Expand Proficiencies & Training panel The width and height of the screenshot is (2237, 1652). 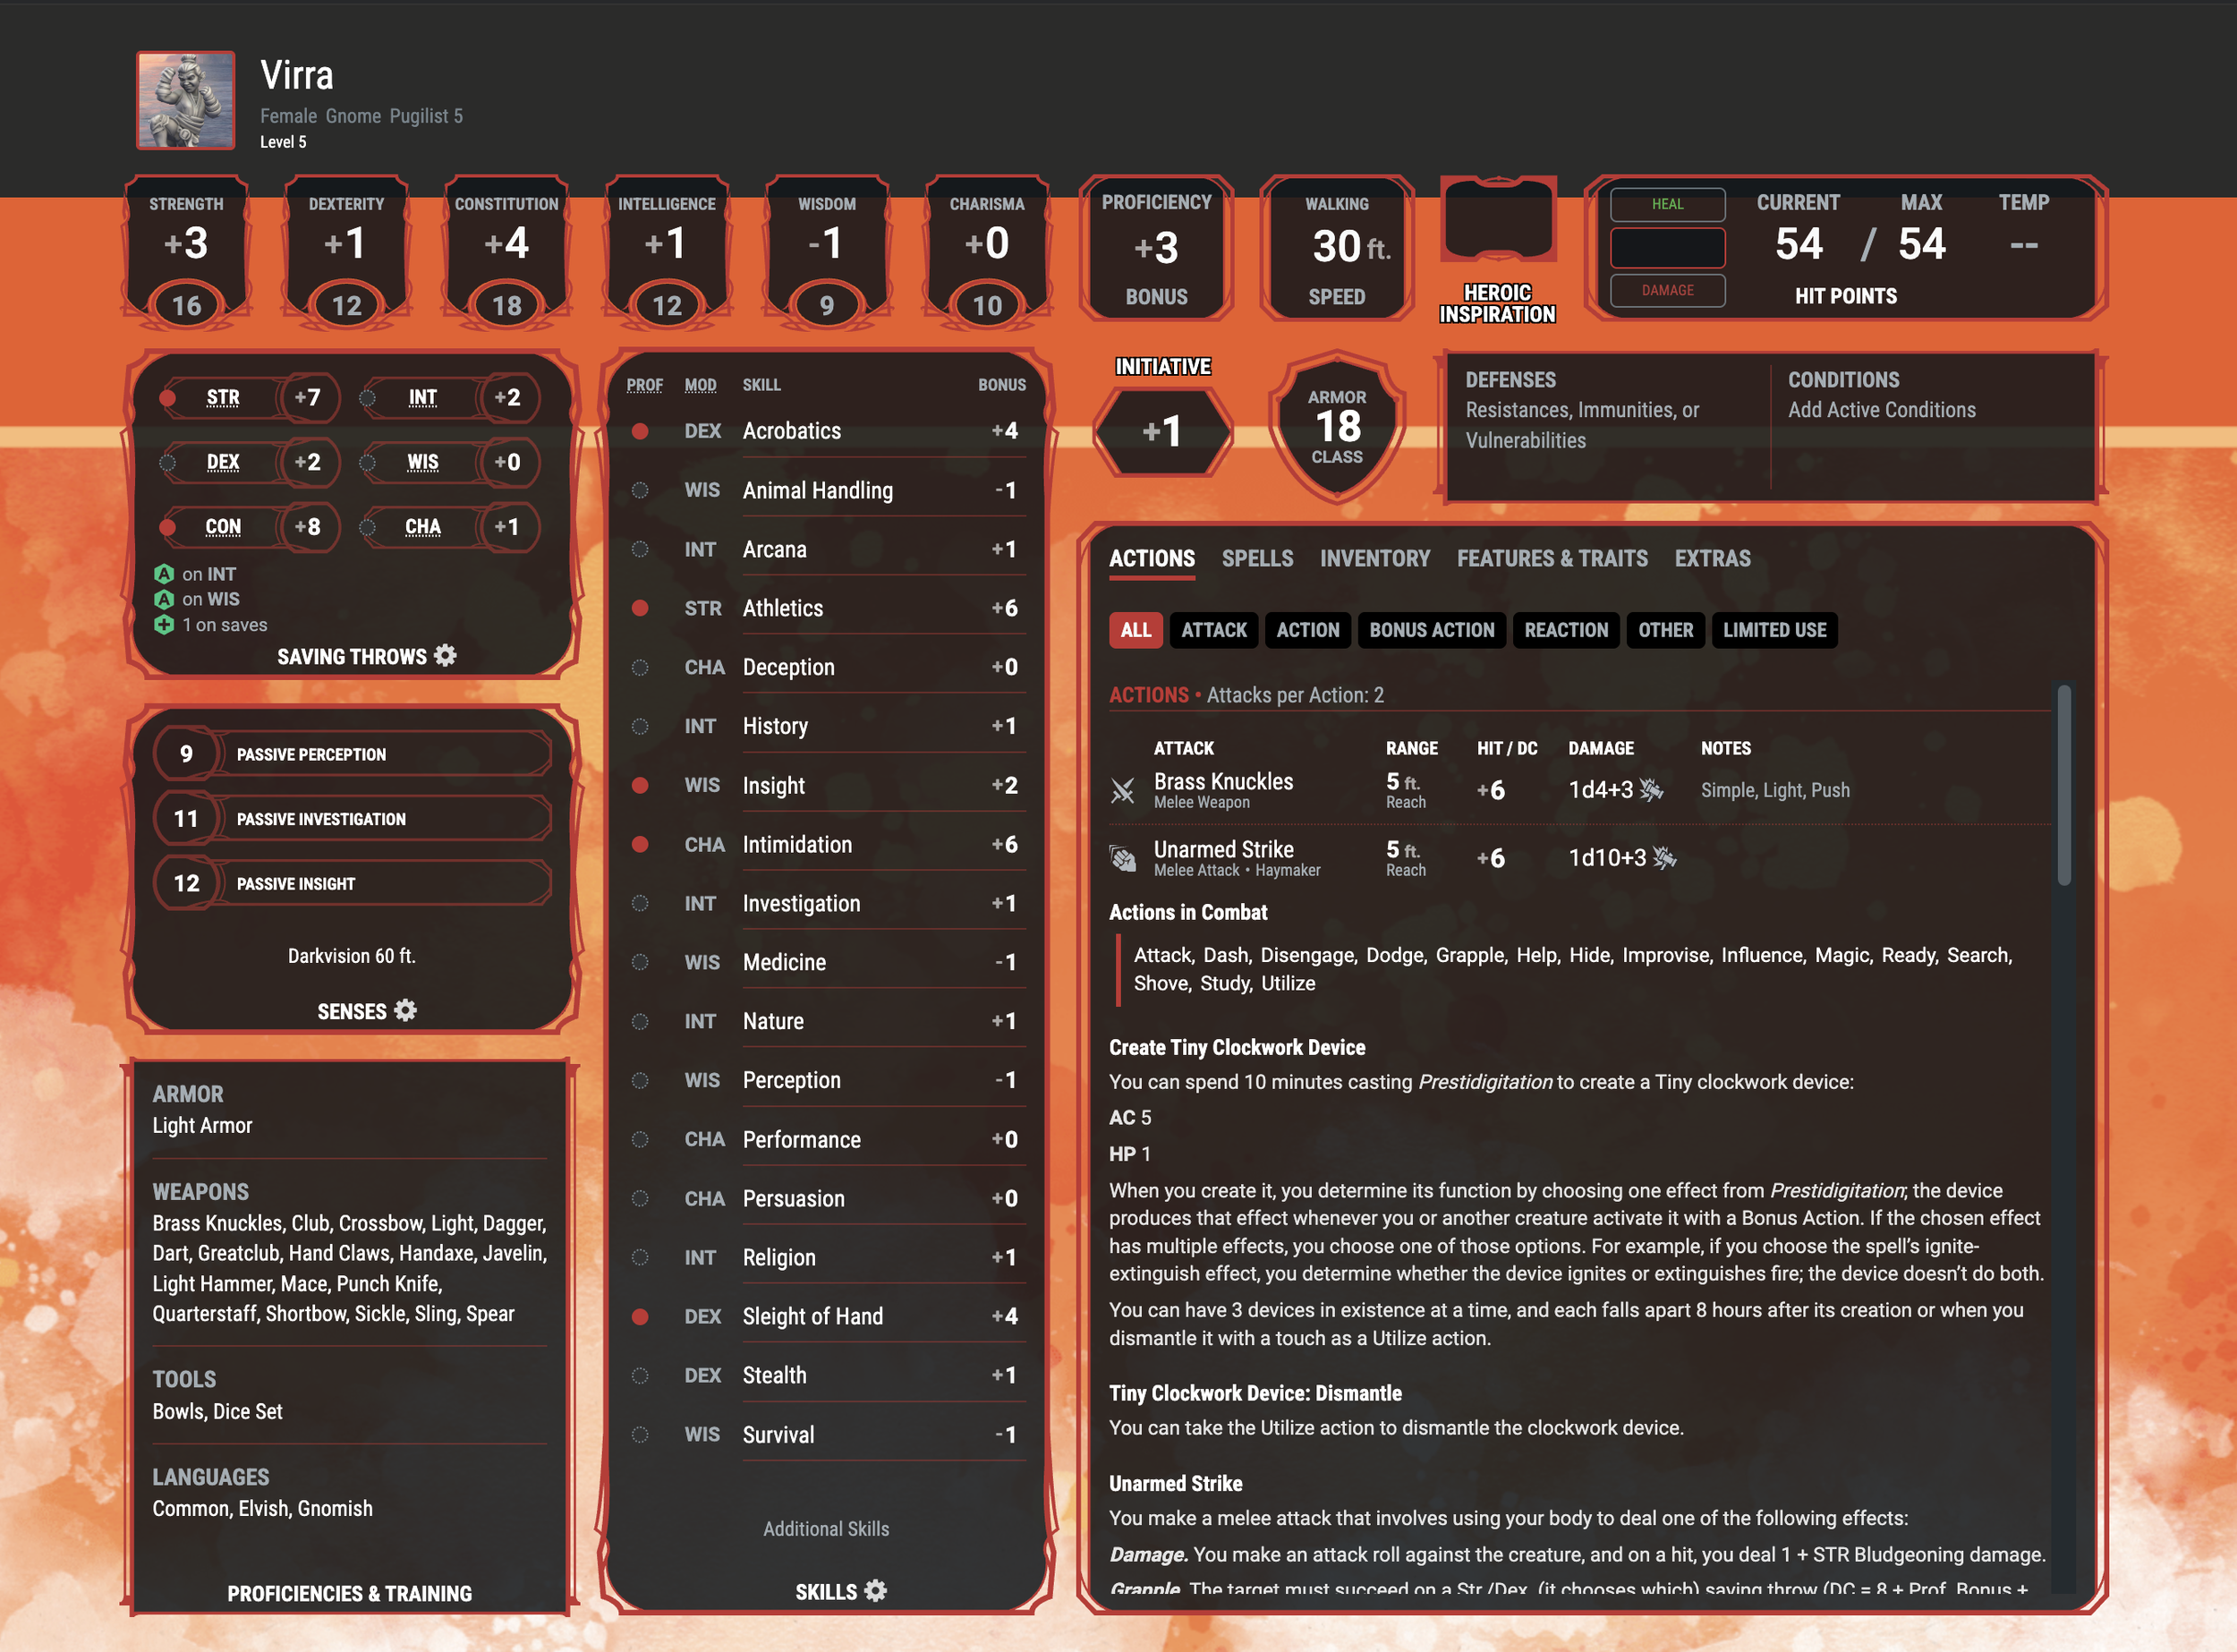coord(349,1593)
